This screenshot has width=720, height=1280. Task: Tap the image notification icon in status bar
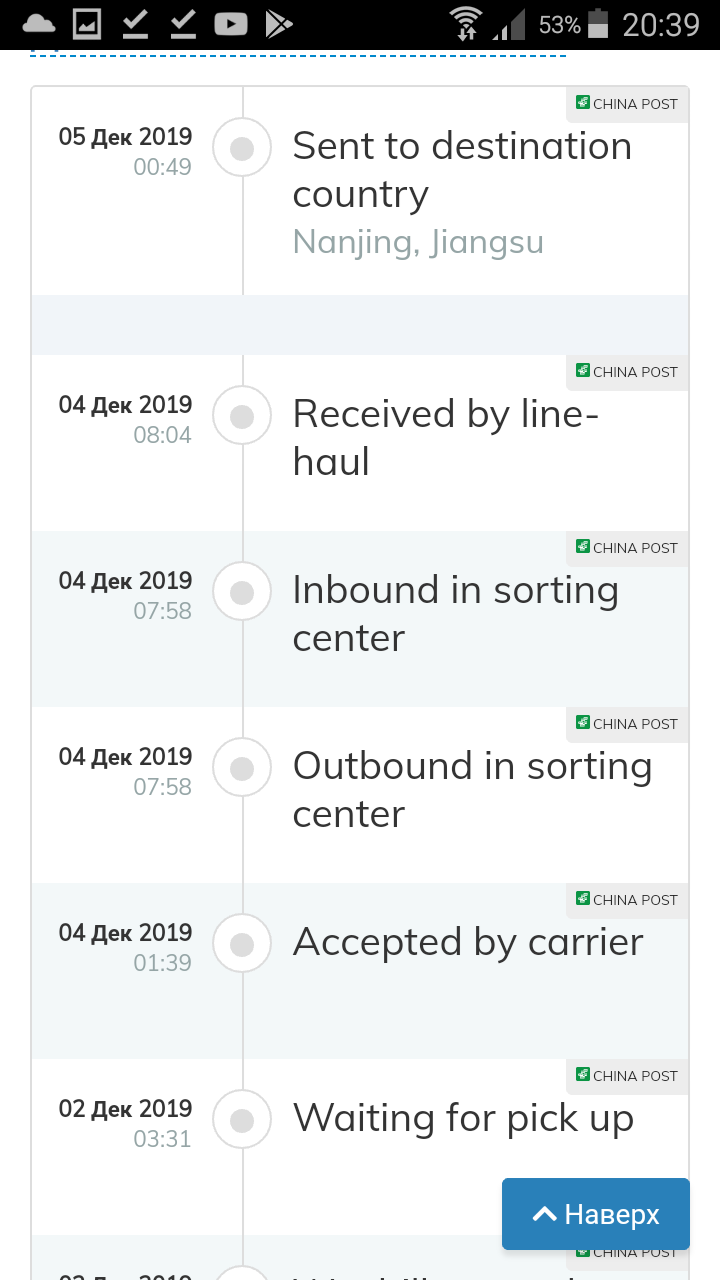87,24
